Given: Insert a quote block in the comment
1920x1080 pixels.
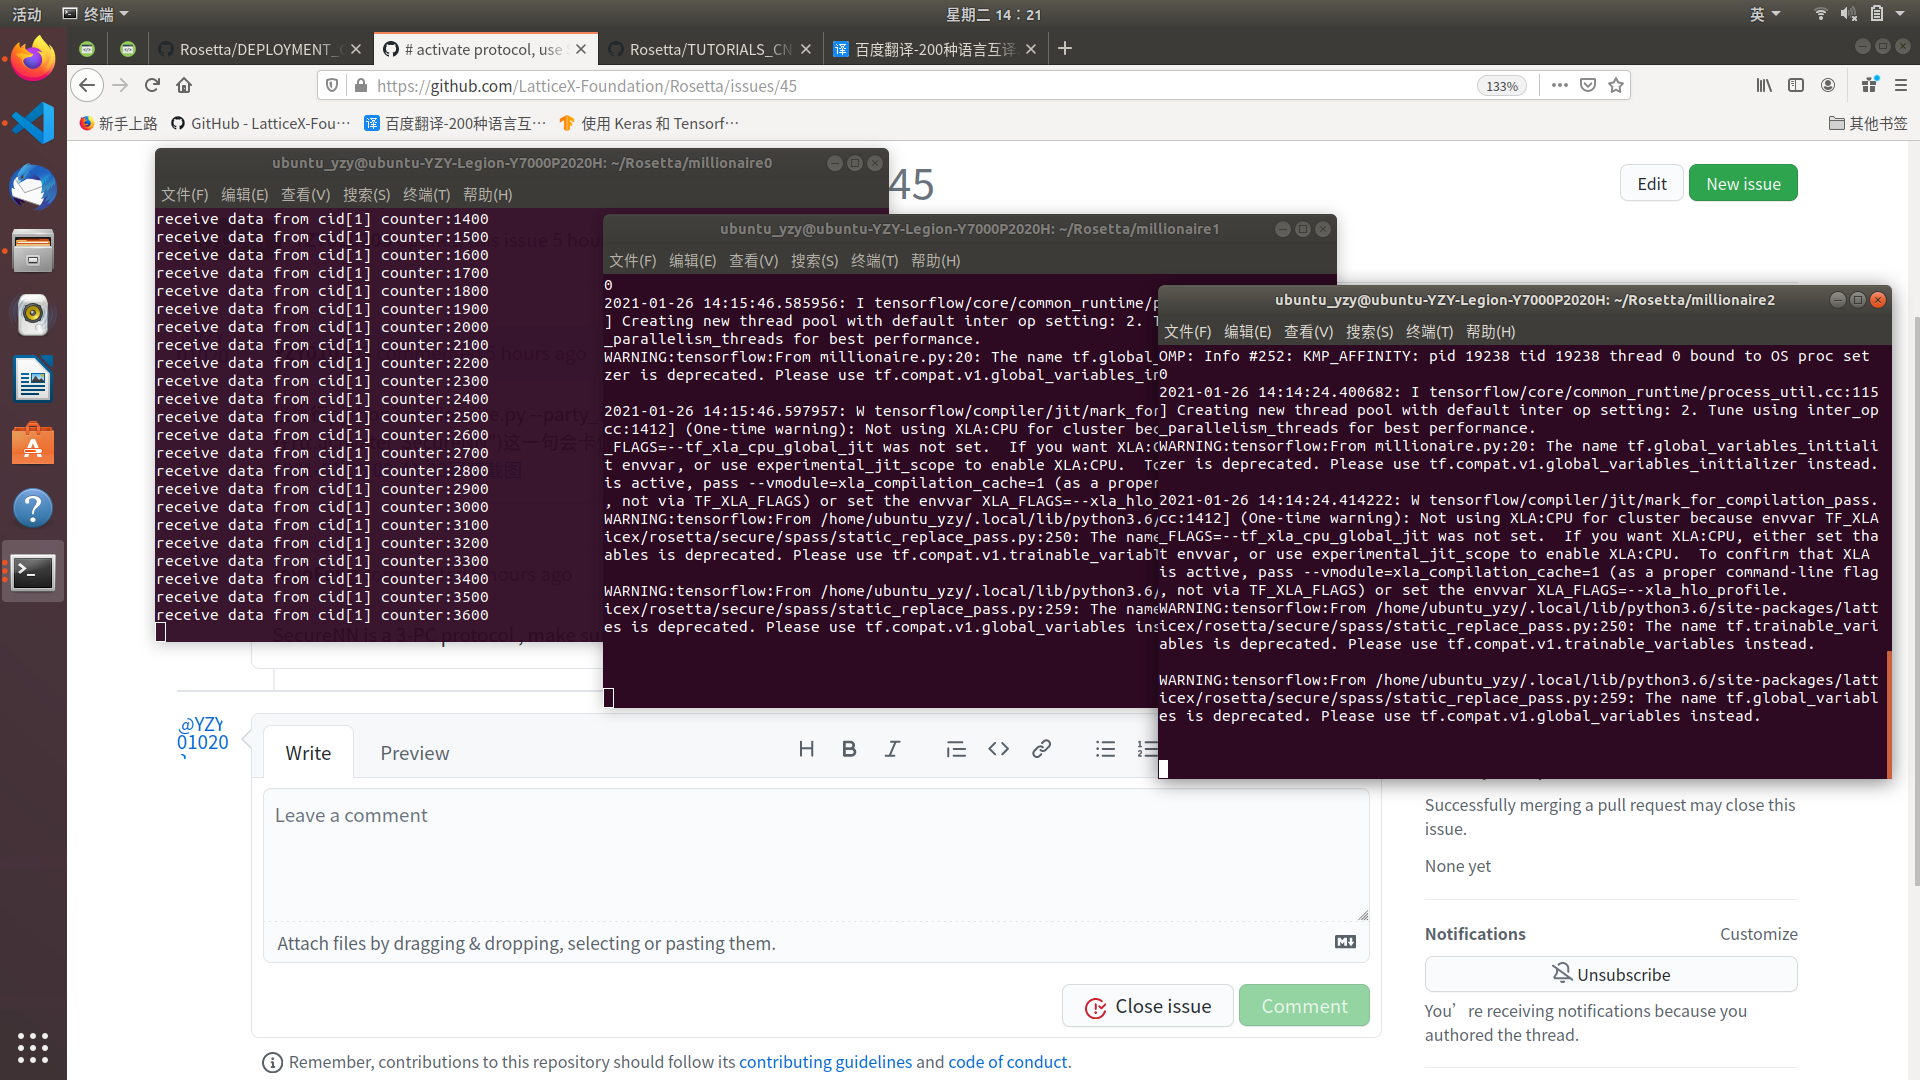Looking at the screenshot, I should 956,749.
